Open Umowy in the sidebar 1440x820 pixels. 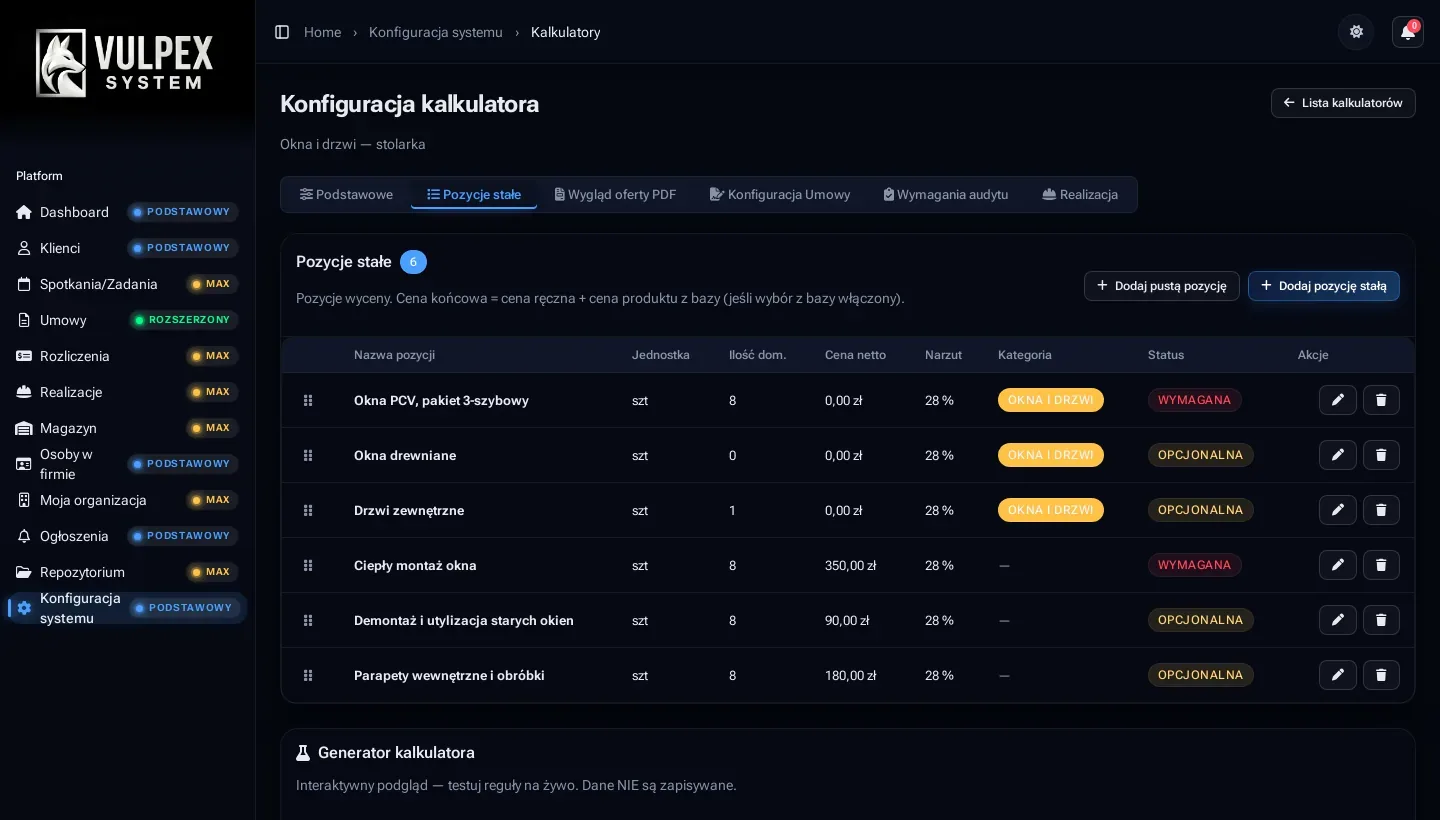(127, 320)
